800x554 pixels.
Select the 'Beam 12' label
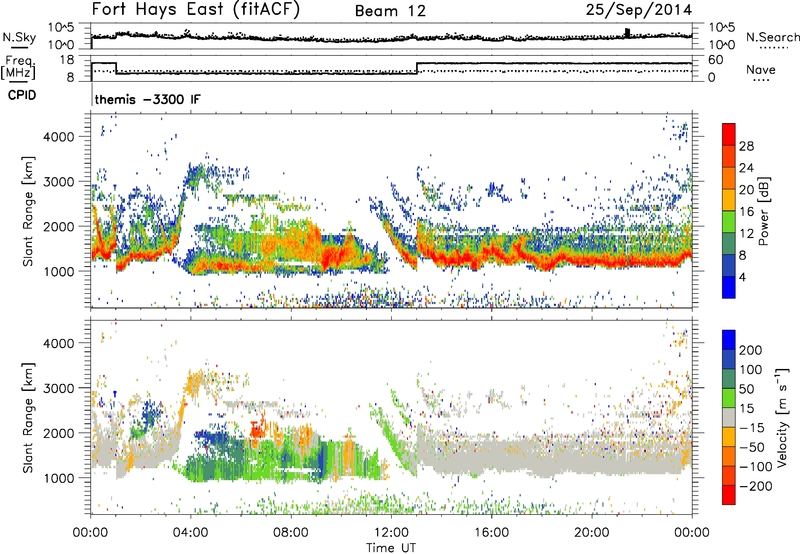click(x=390, y=11)
